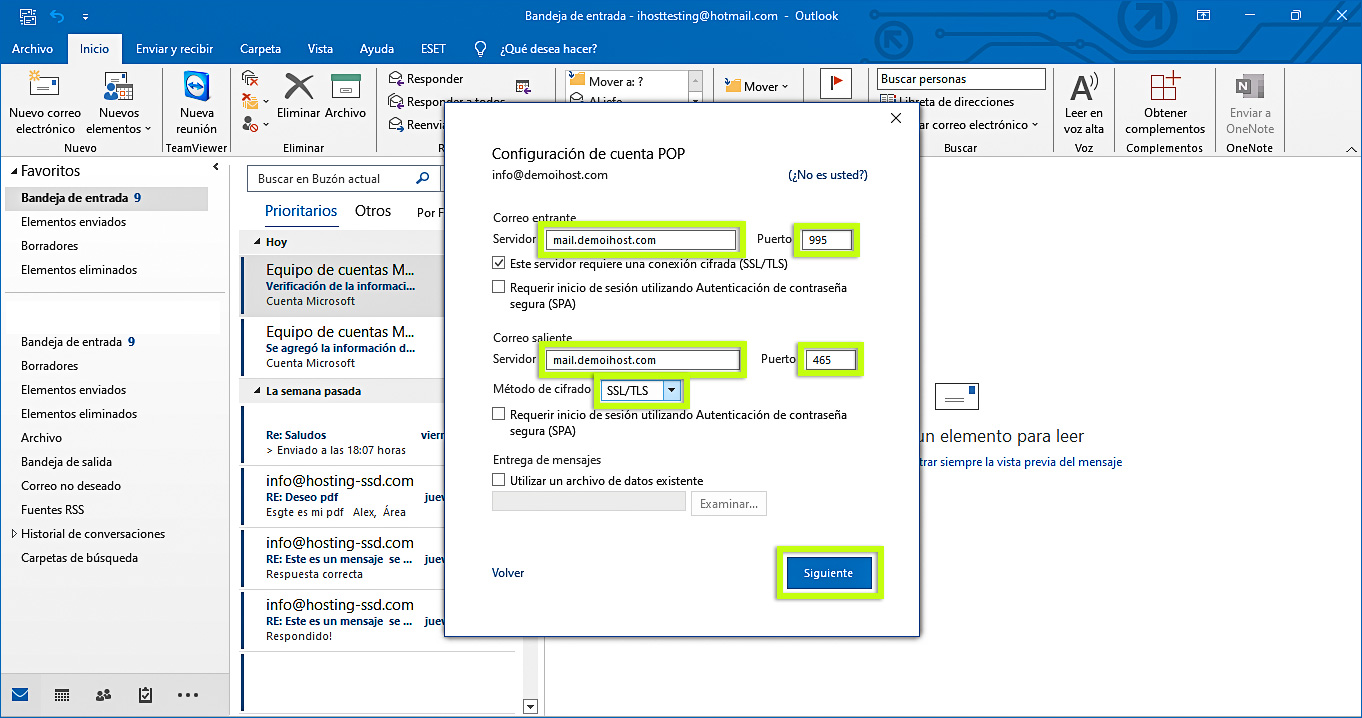The width and height of the screenshot is (1362, 718).
Task: Click the Siguiente button
Action: (x=828, y=573)
